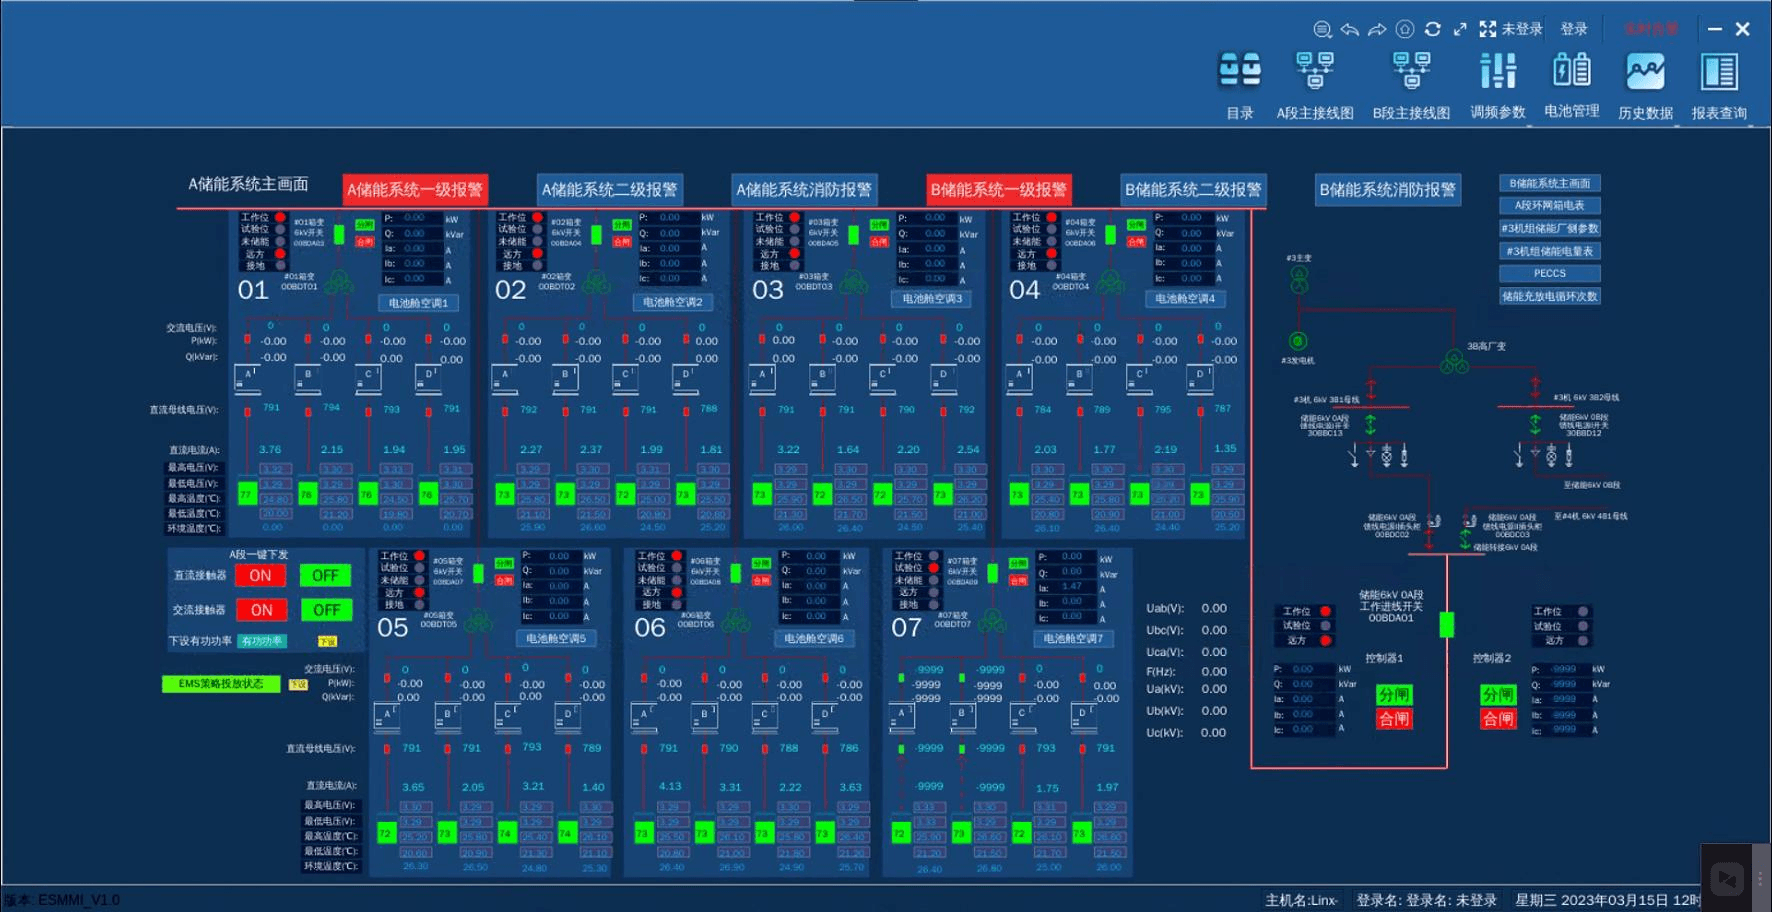This screenshot has width=1772, height=912.
Task: Open the PECCS page button
Action: (x=1549, y=273)
